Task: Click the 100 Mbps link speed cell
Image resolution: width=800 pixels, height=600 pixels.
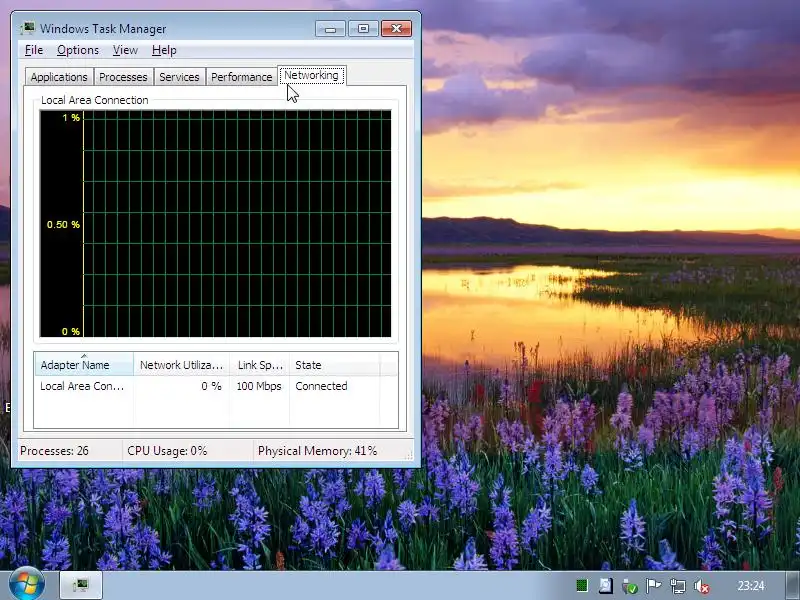Action: pyautogui.click(x=259, y=386)
